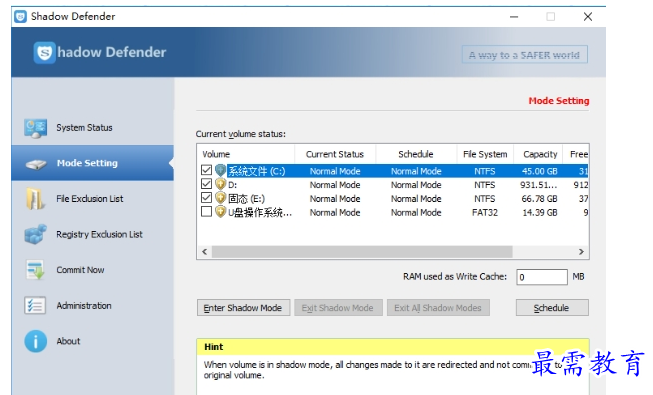The height and width of the screenshot is (395, 653).
Task: Uncheck the 系统文件 (C:) volume checkbox
Action: pos(206,170)
